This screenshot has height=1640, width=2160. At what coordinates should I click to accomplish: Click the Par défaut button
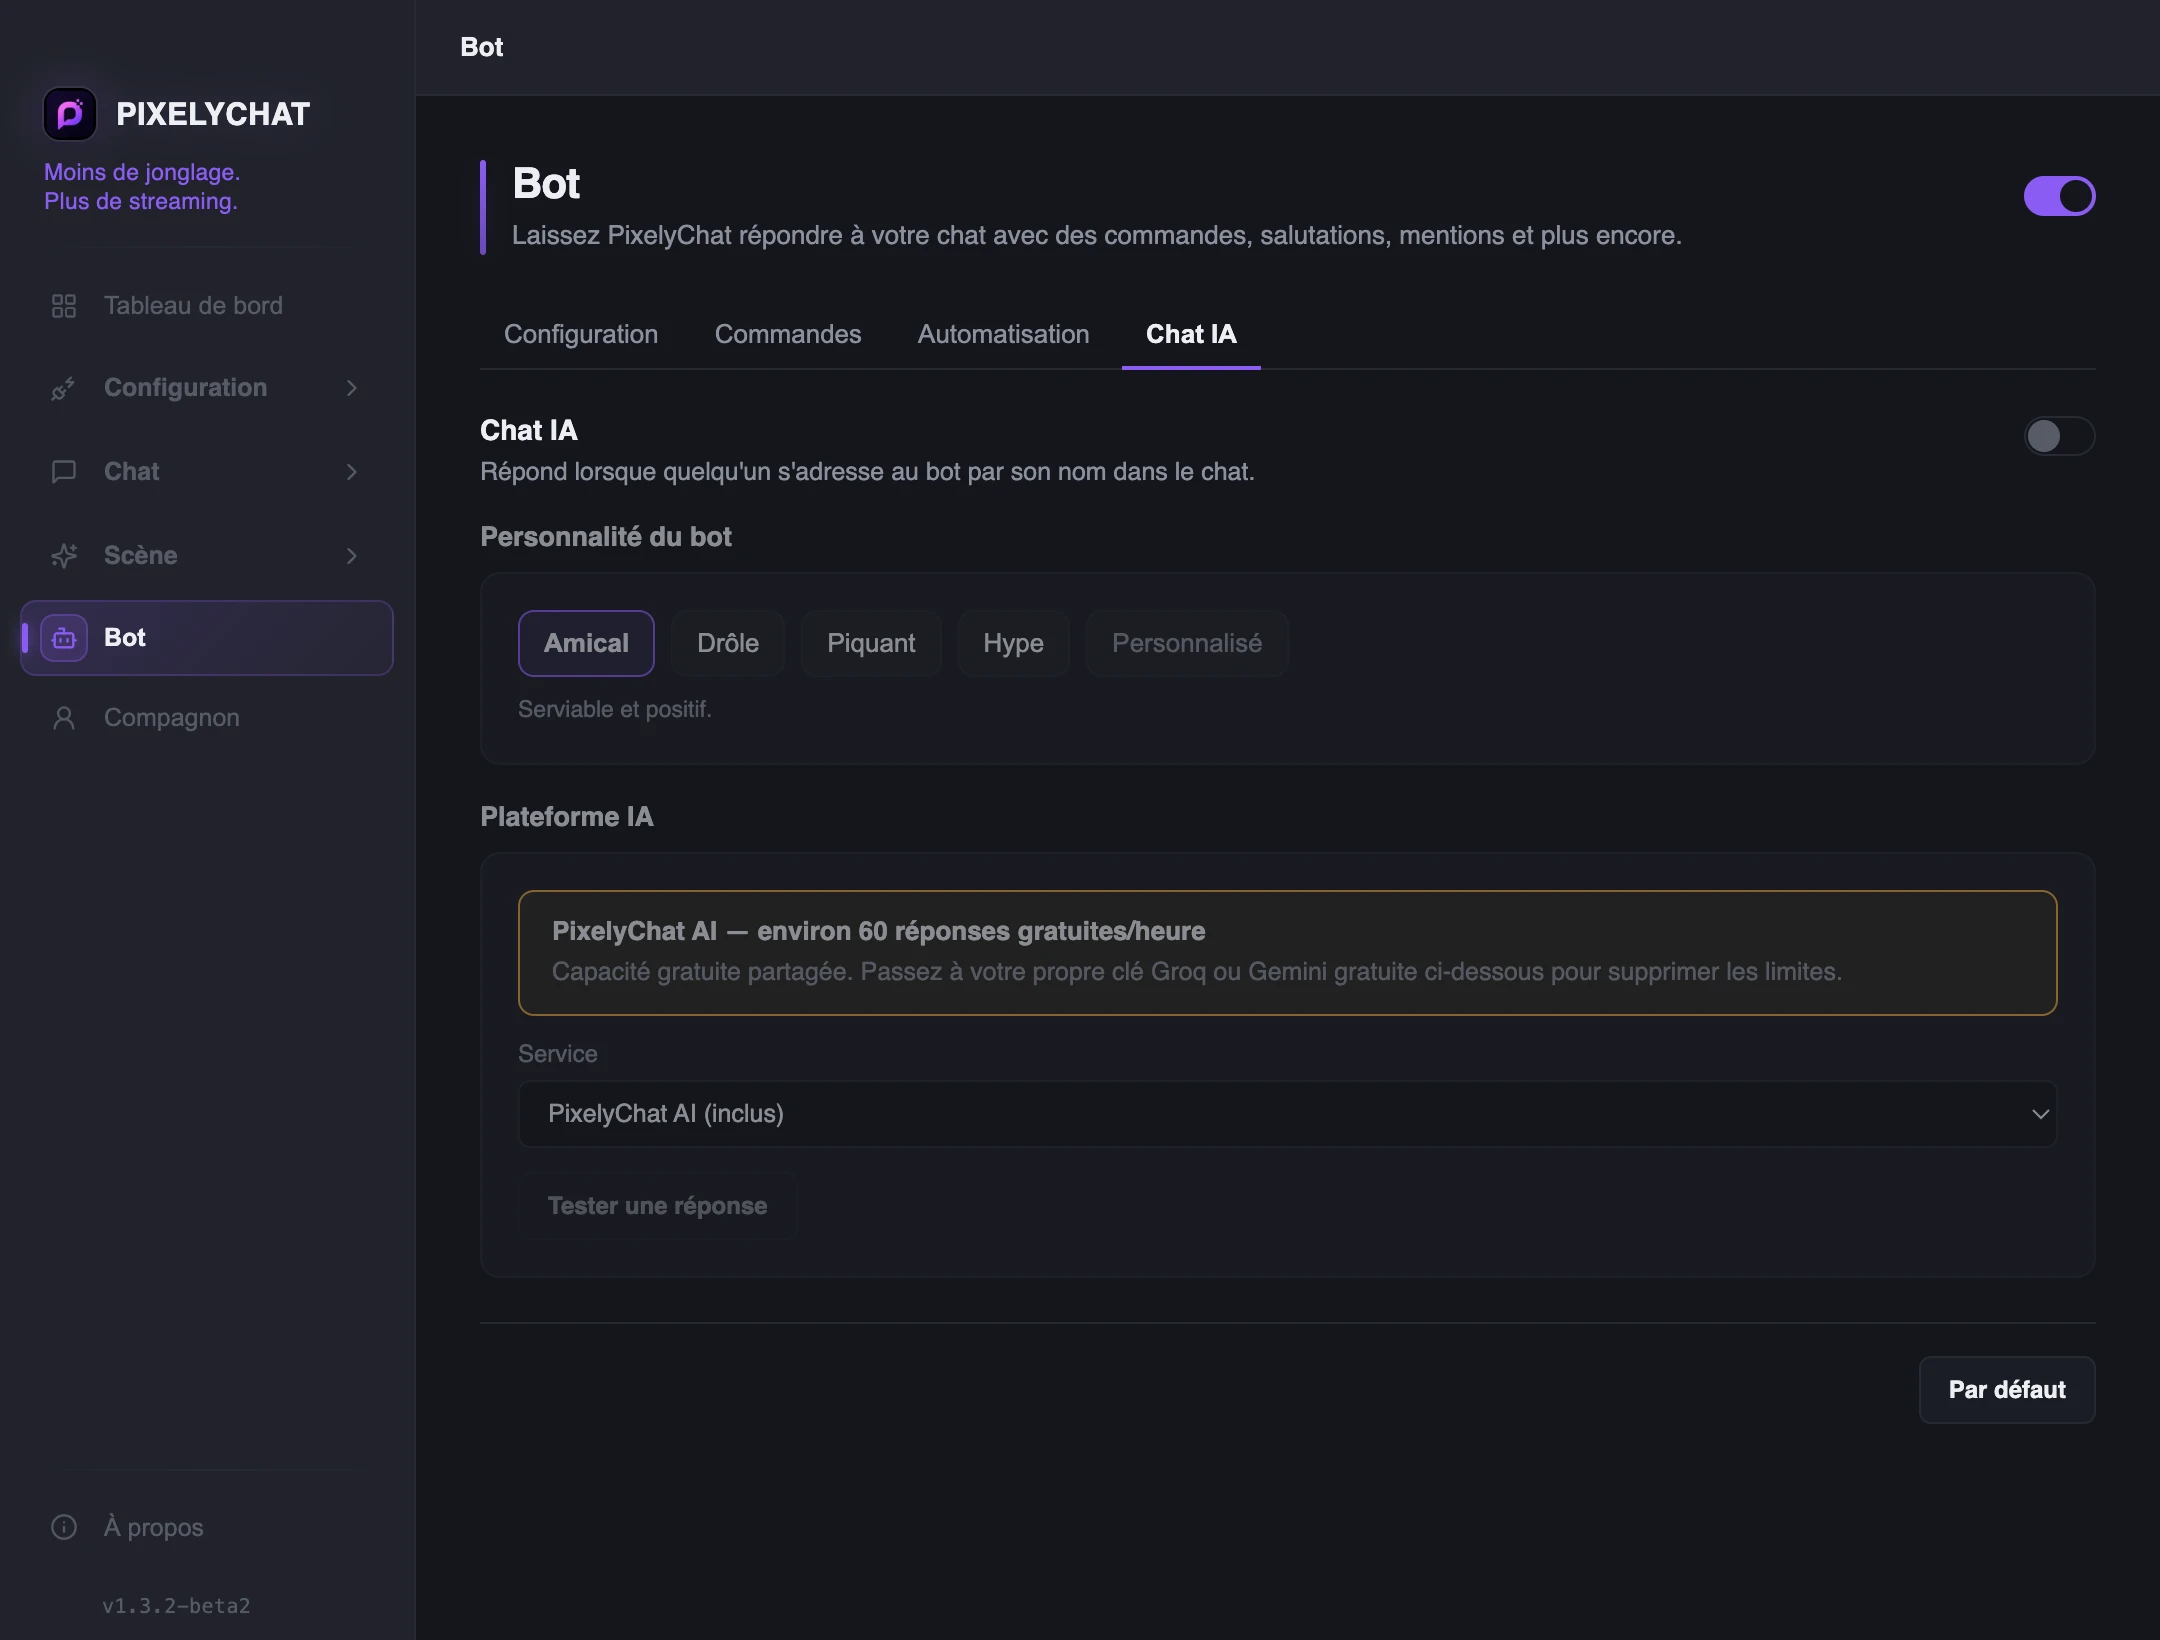[x=2007, y=1390]
